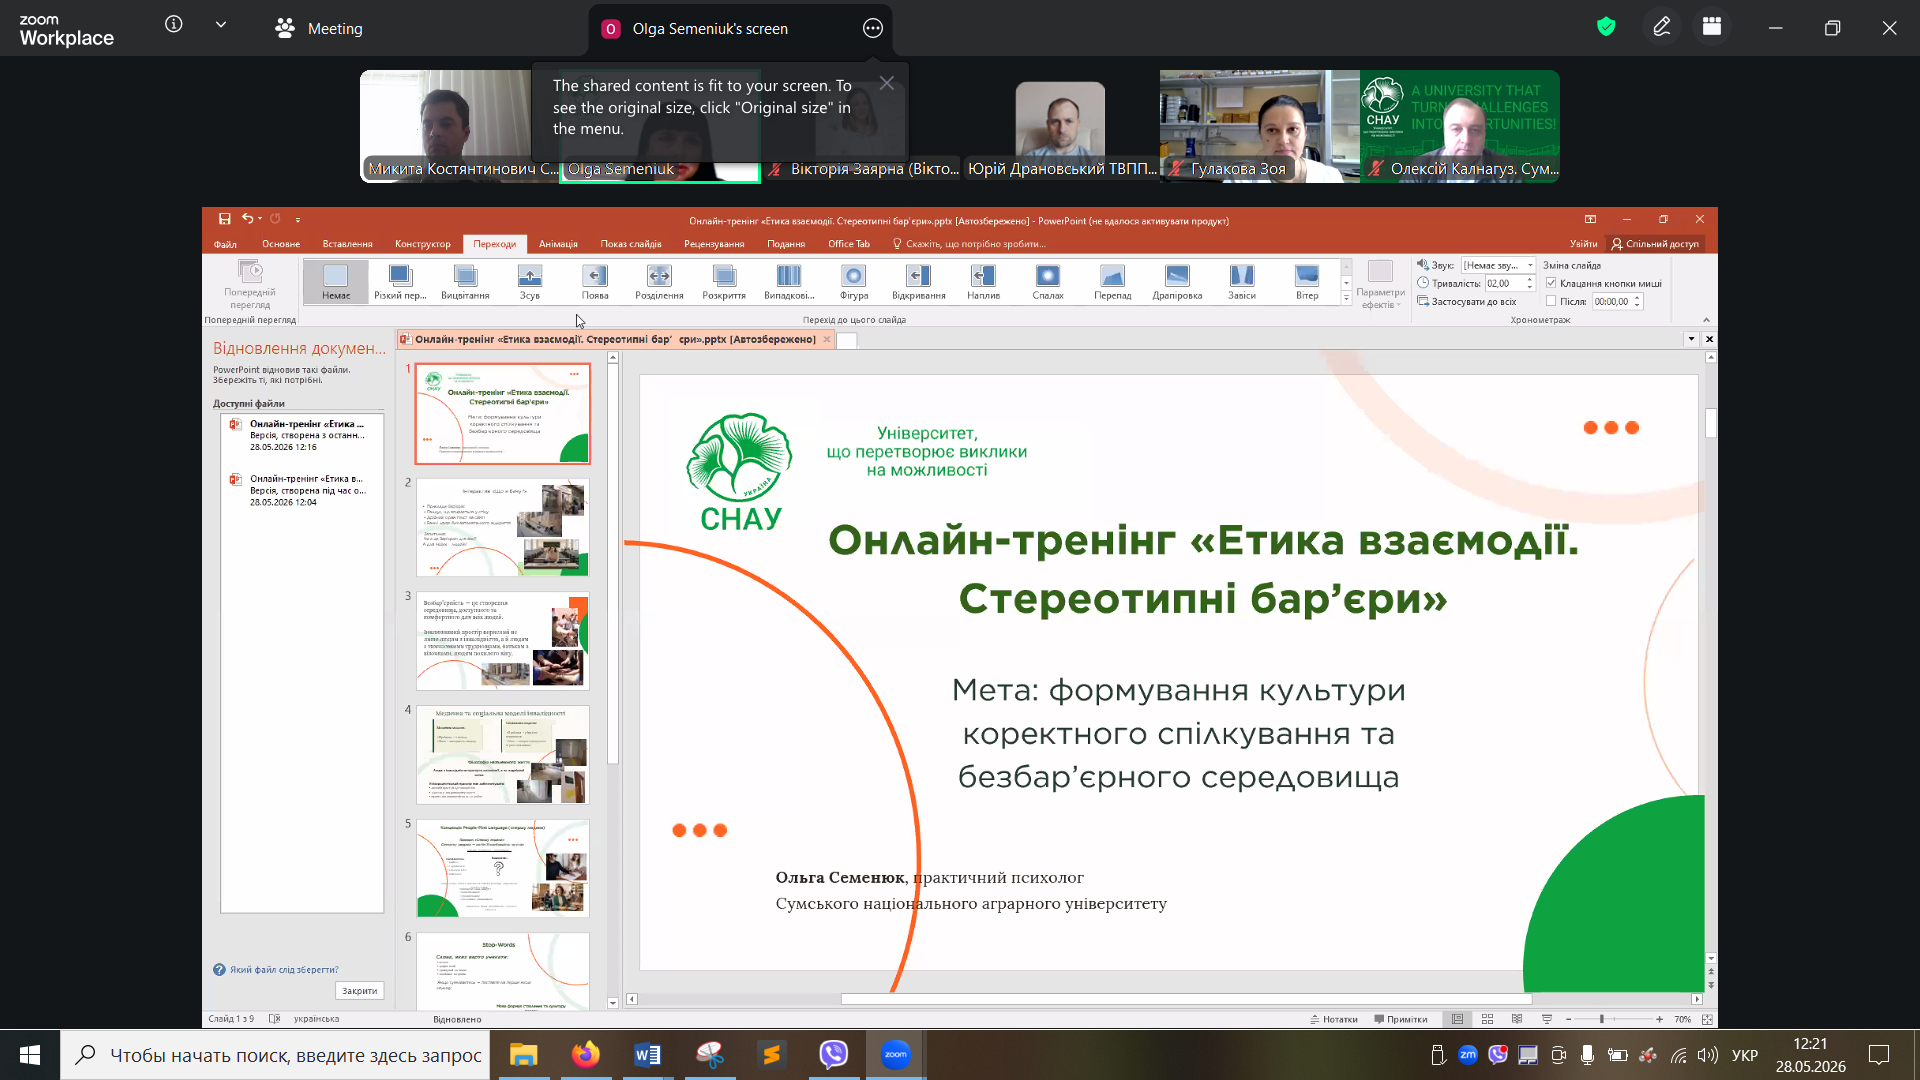Image resolution: width=1920 pixels, height=1080 pixels.
Task: Expand the transitions gallery more arrow
Action: [1346, 298]
